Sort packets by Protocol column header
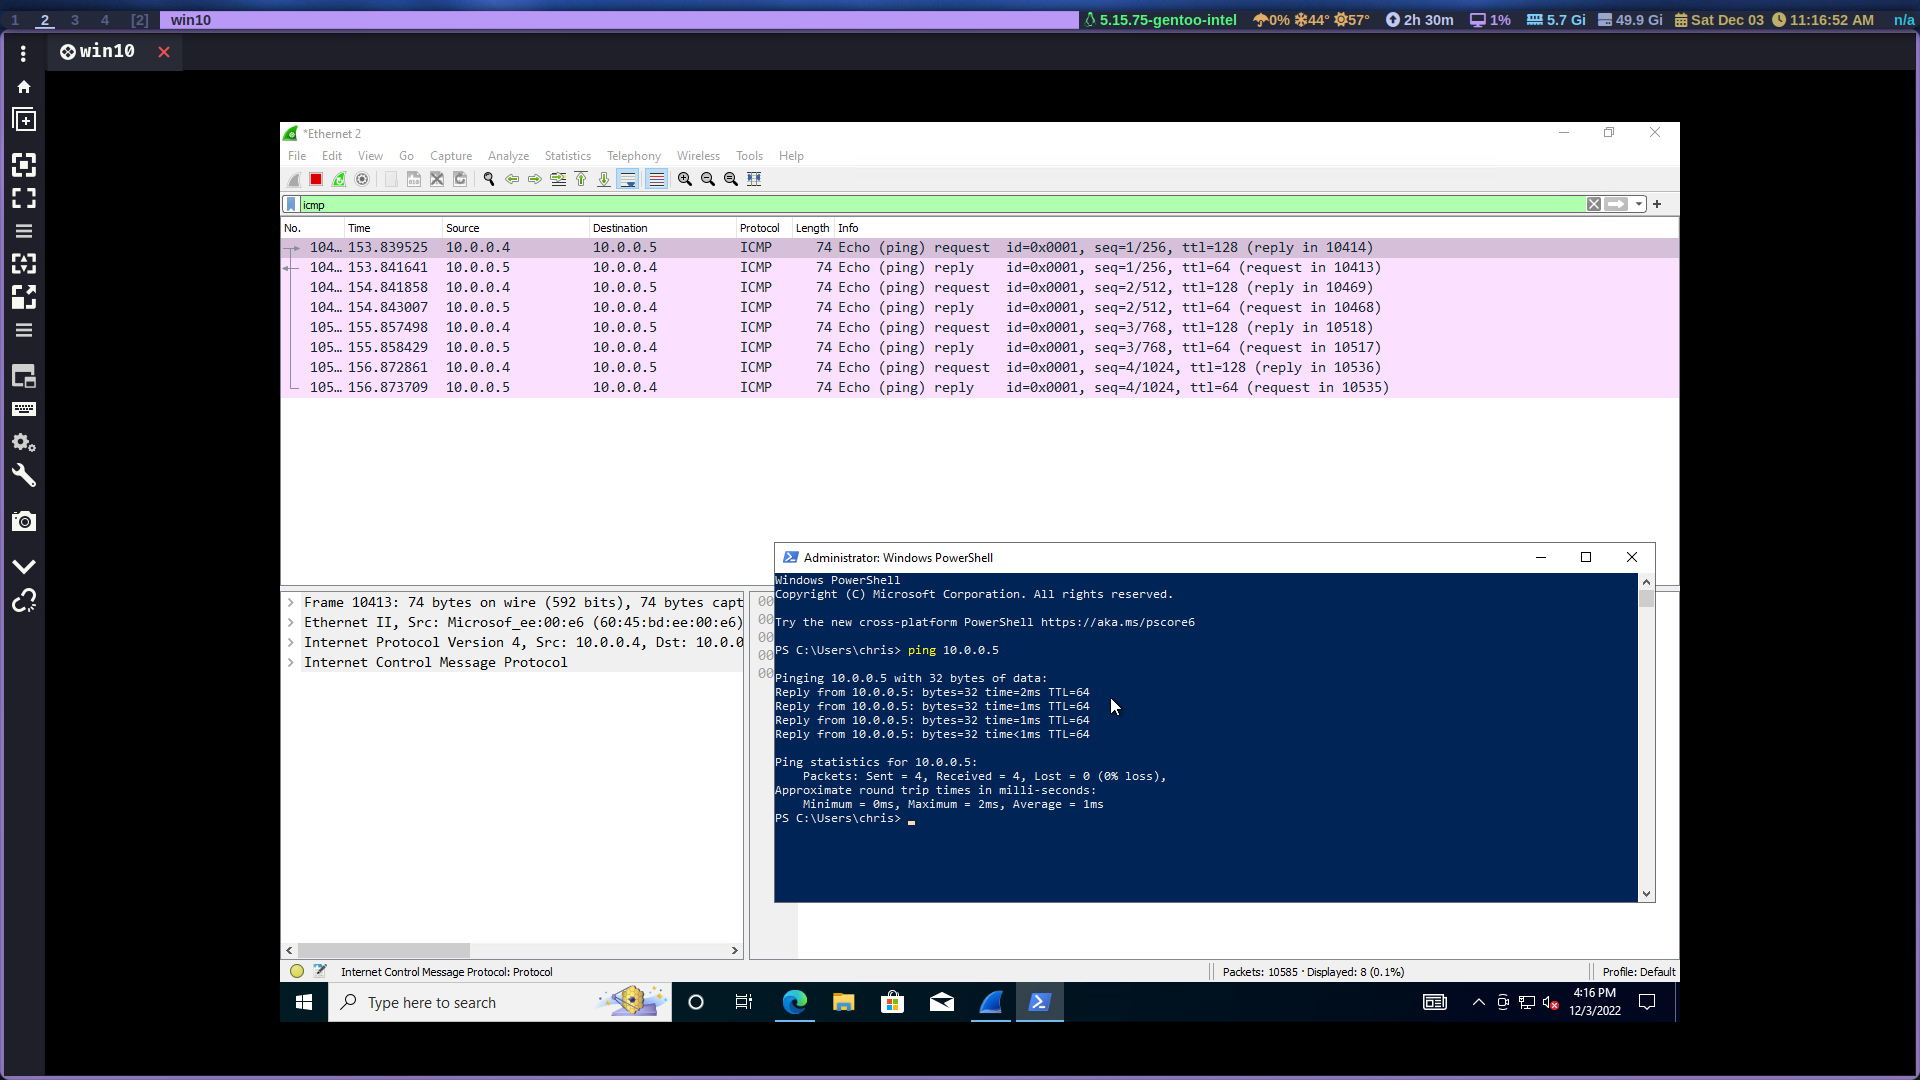 (764, 228)
